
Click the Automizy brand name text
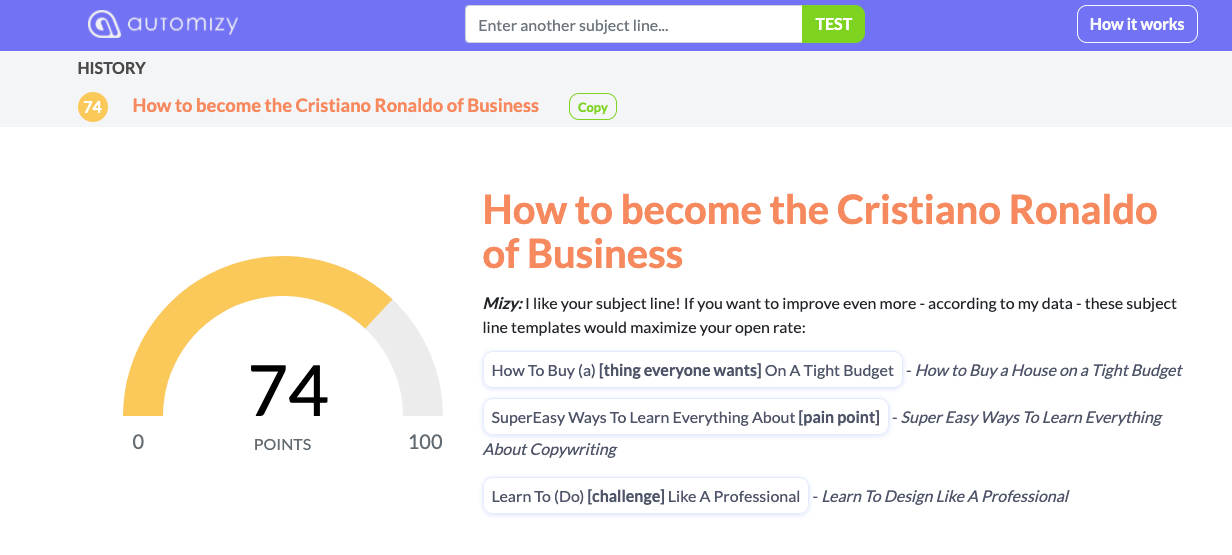pos(183,24)
